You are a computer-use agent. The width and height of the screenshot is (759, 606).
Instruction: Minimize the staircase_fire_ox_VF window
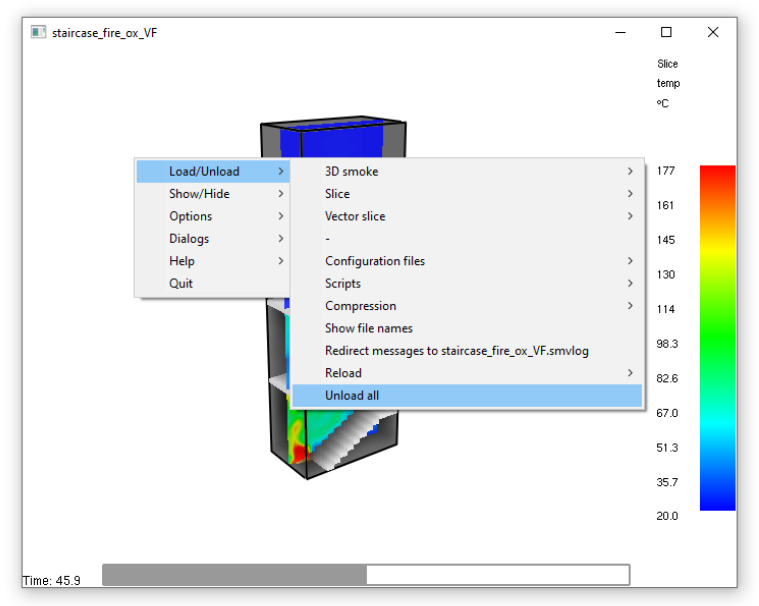pyautogui.click(x=621, y=32)
